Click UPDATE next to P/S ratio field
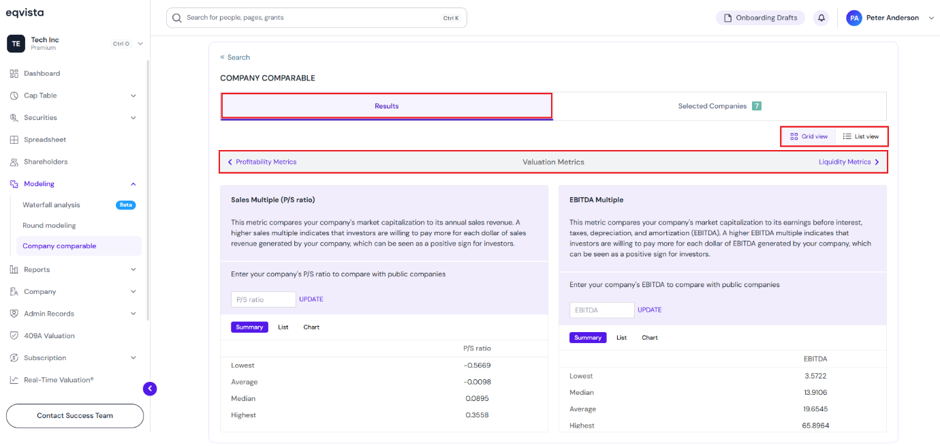This screenshot has width=940, height=446. (x=311, y=299)
